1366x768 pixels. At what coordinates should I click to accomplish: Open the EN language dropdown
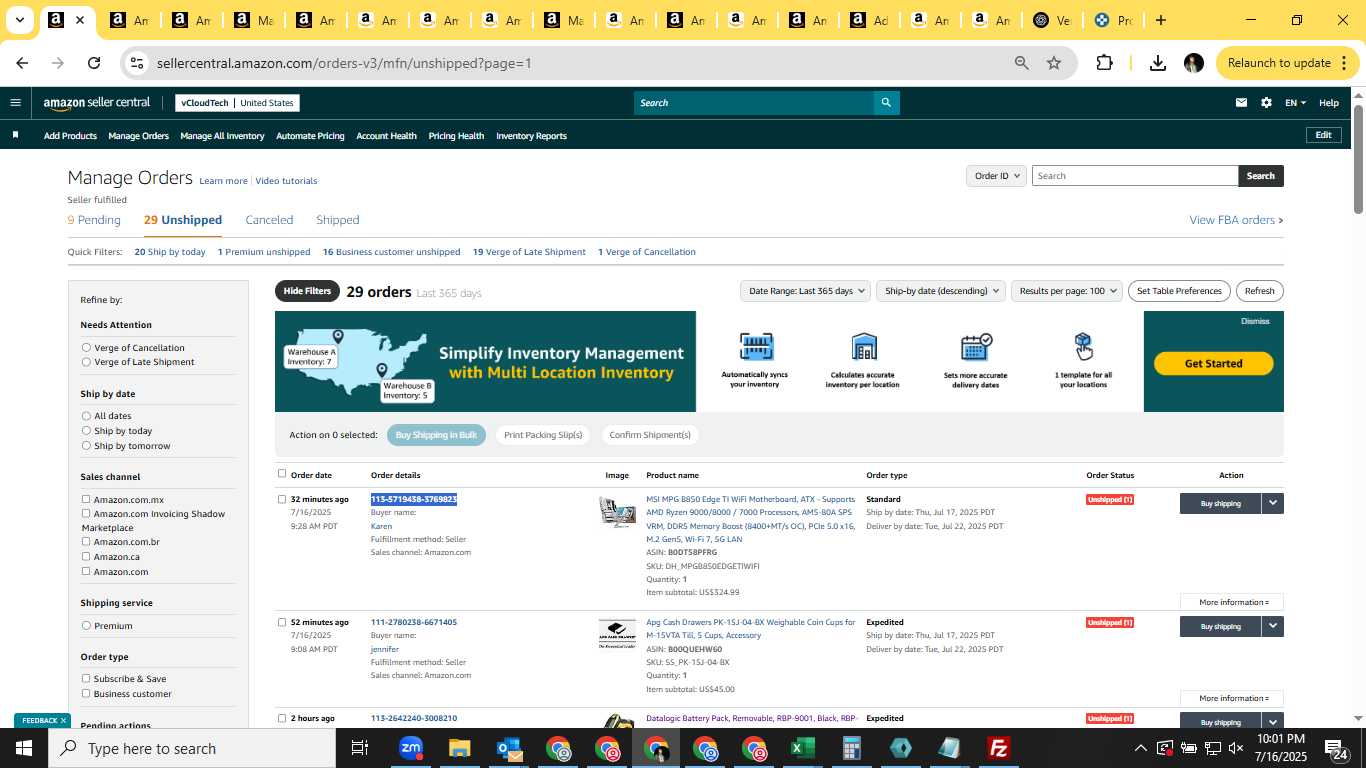[x=1295, y=103]
